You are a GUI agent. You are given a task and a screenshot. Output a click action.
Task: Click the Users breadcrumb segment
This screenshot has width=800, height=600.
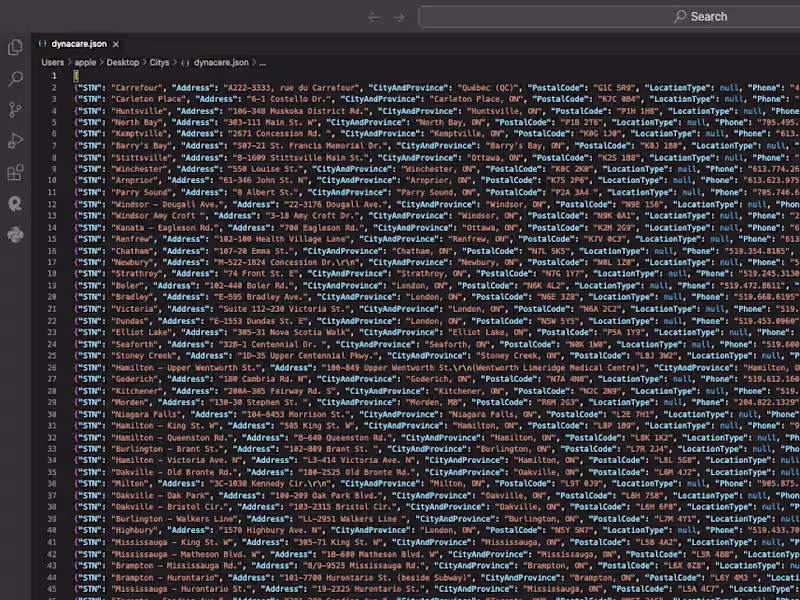53,62
